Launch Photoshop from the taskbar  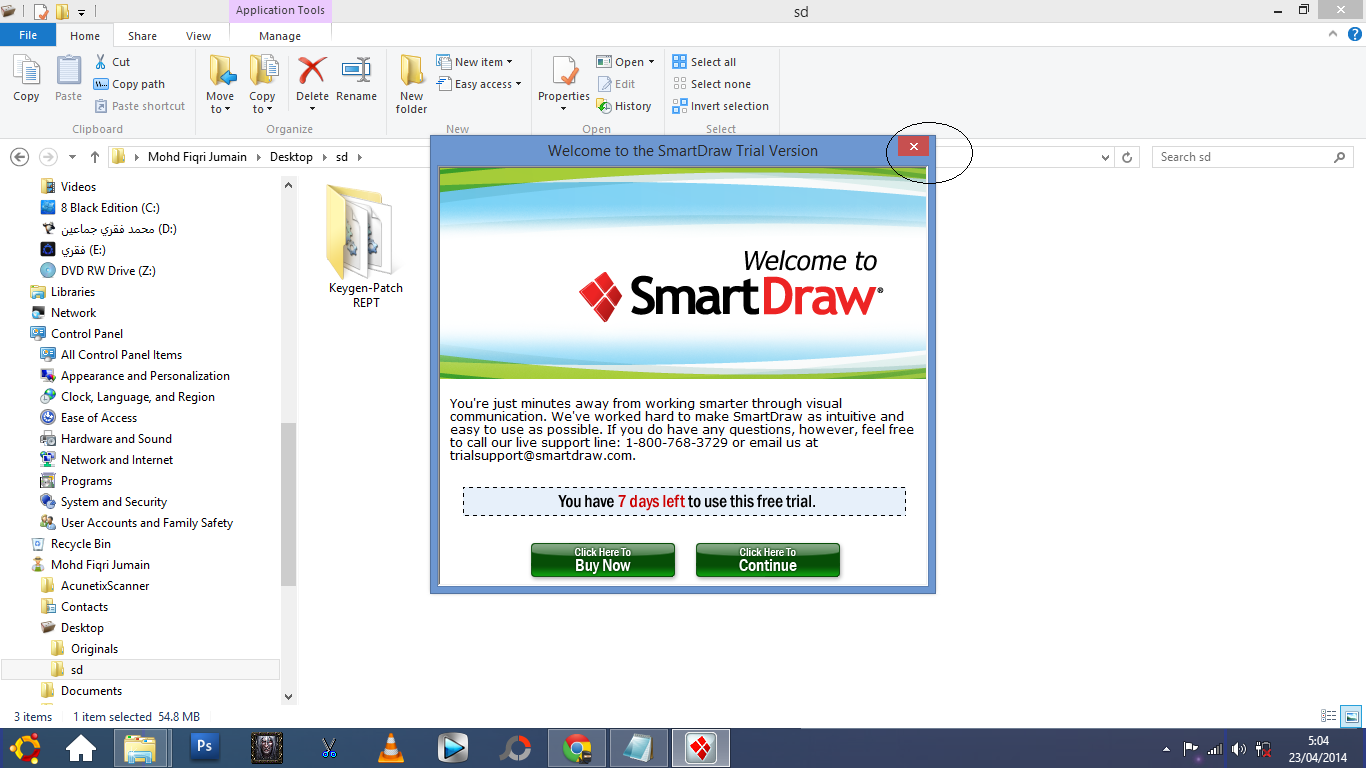204,747
